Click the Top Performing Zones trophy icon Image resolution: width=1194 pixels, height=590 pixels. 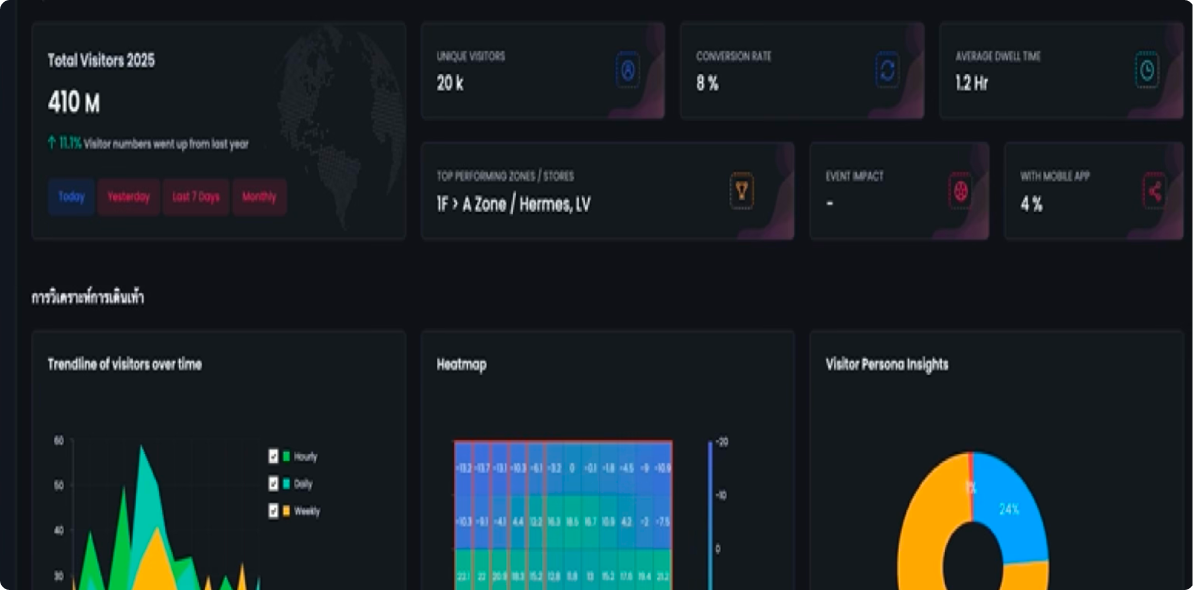742,190
